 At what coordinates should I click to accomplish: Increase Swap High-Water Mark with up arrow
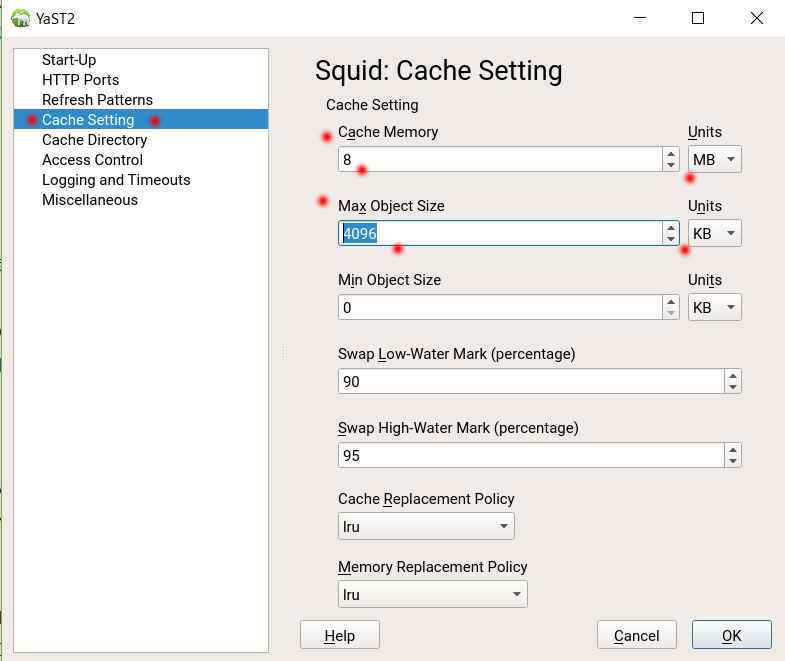pyautogui.click(x=733, y=449)
